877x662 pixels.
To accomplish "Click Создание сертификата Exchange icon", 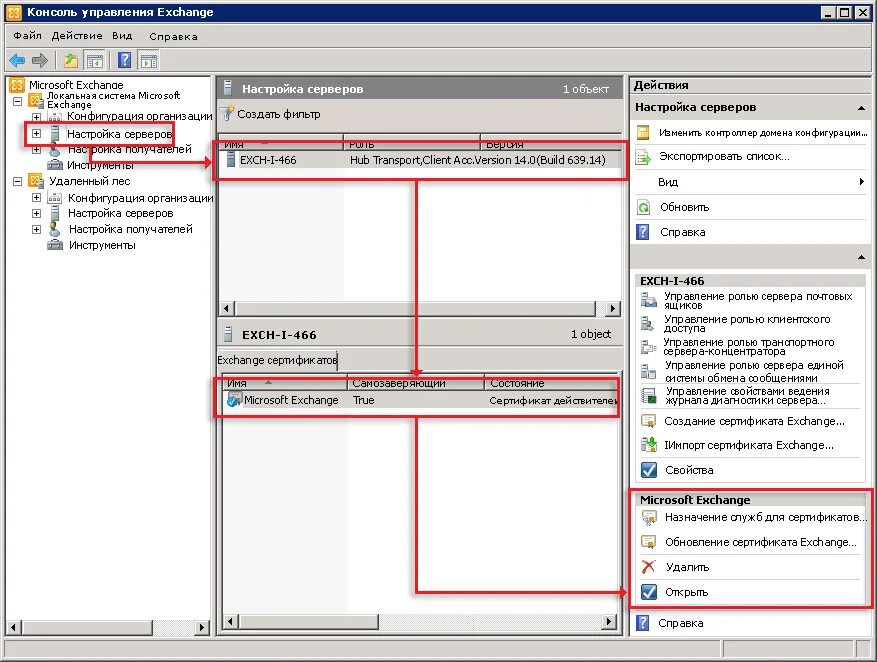I will (648, 420).
